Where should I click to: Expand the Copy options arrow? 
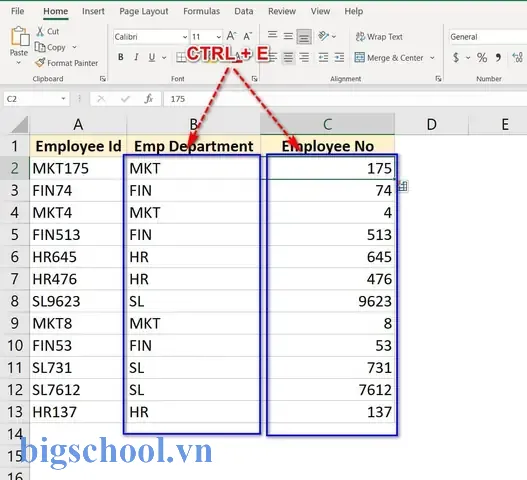[74, 47]
